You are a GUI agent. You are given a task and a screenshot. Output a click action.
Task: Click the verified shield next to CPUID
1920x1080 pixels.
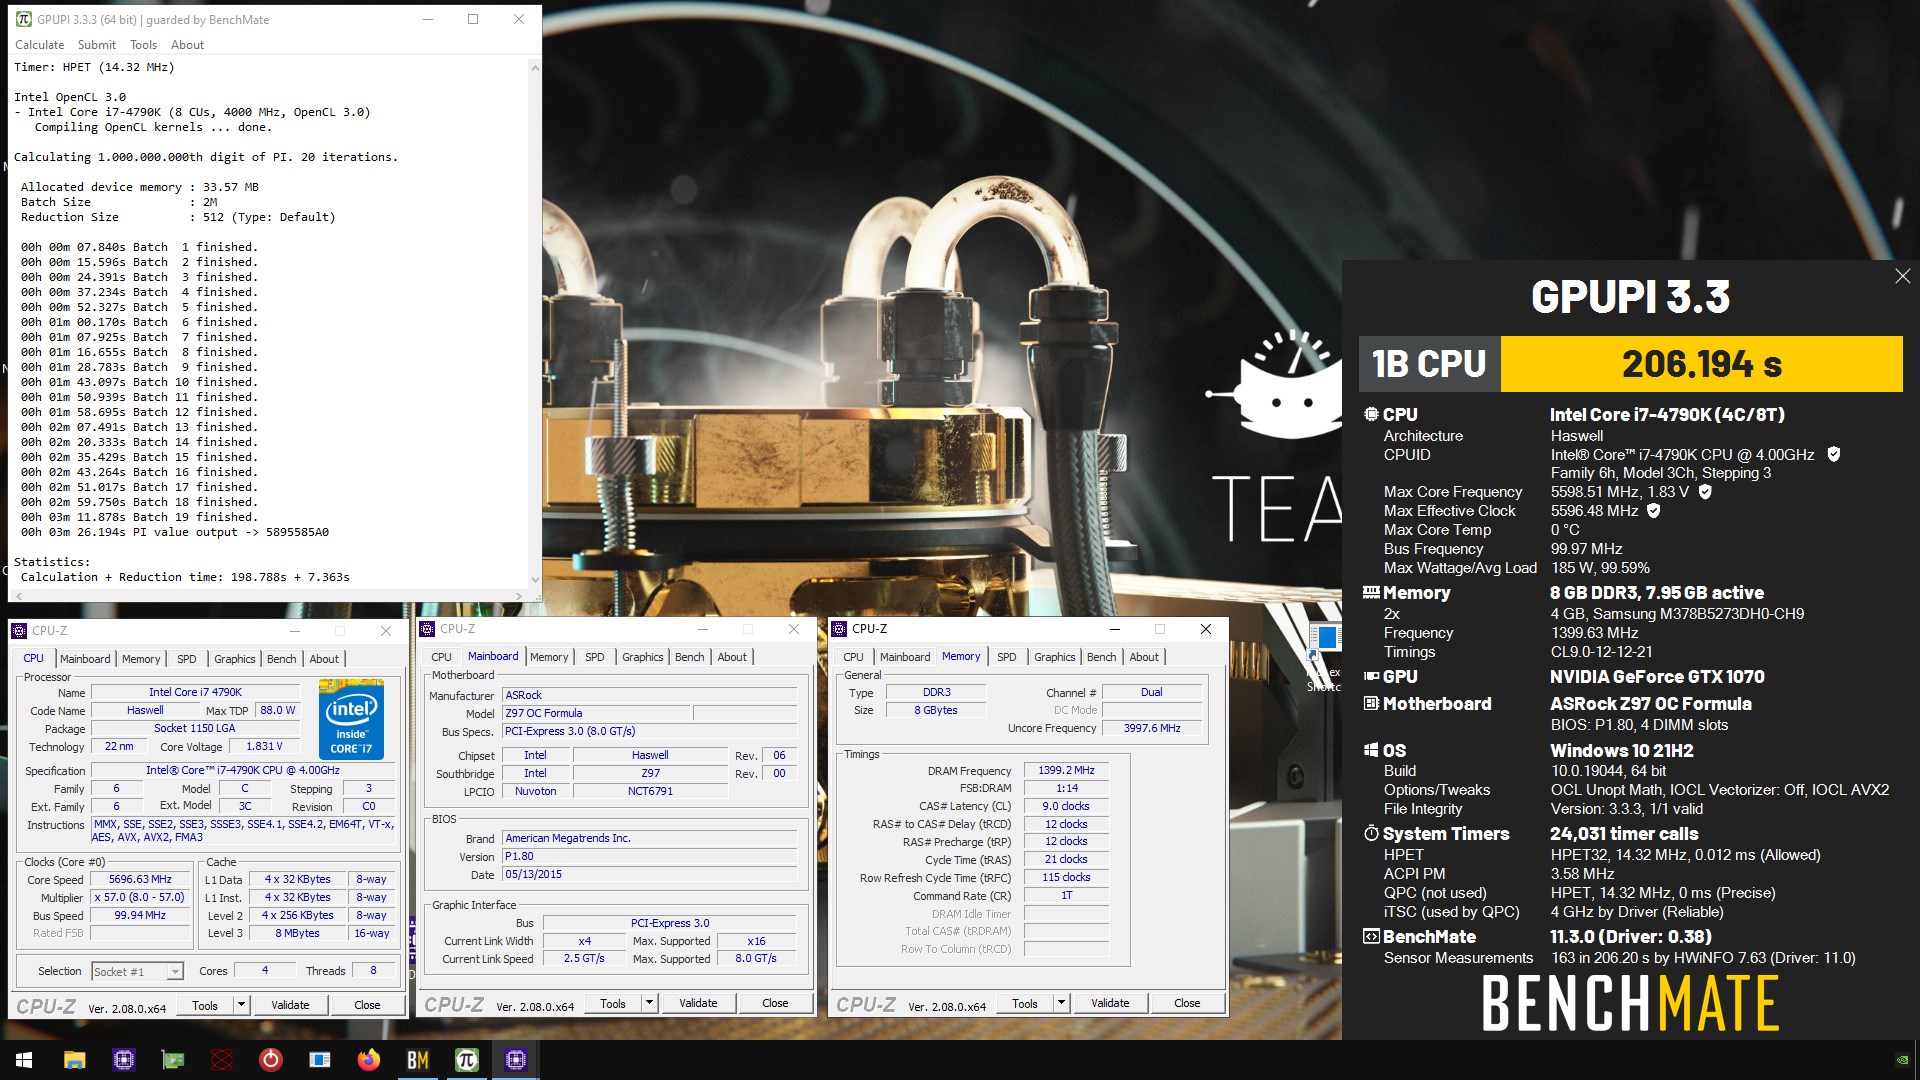tap(1834, 454)
